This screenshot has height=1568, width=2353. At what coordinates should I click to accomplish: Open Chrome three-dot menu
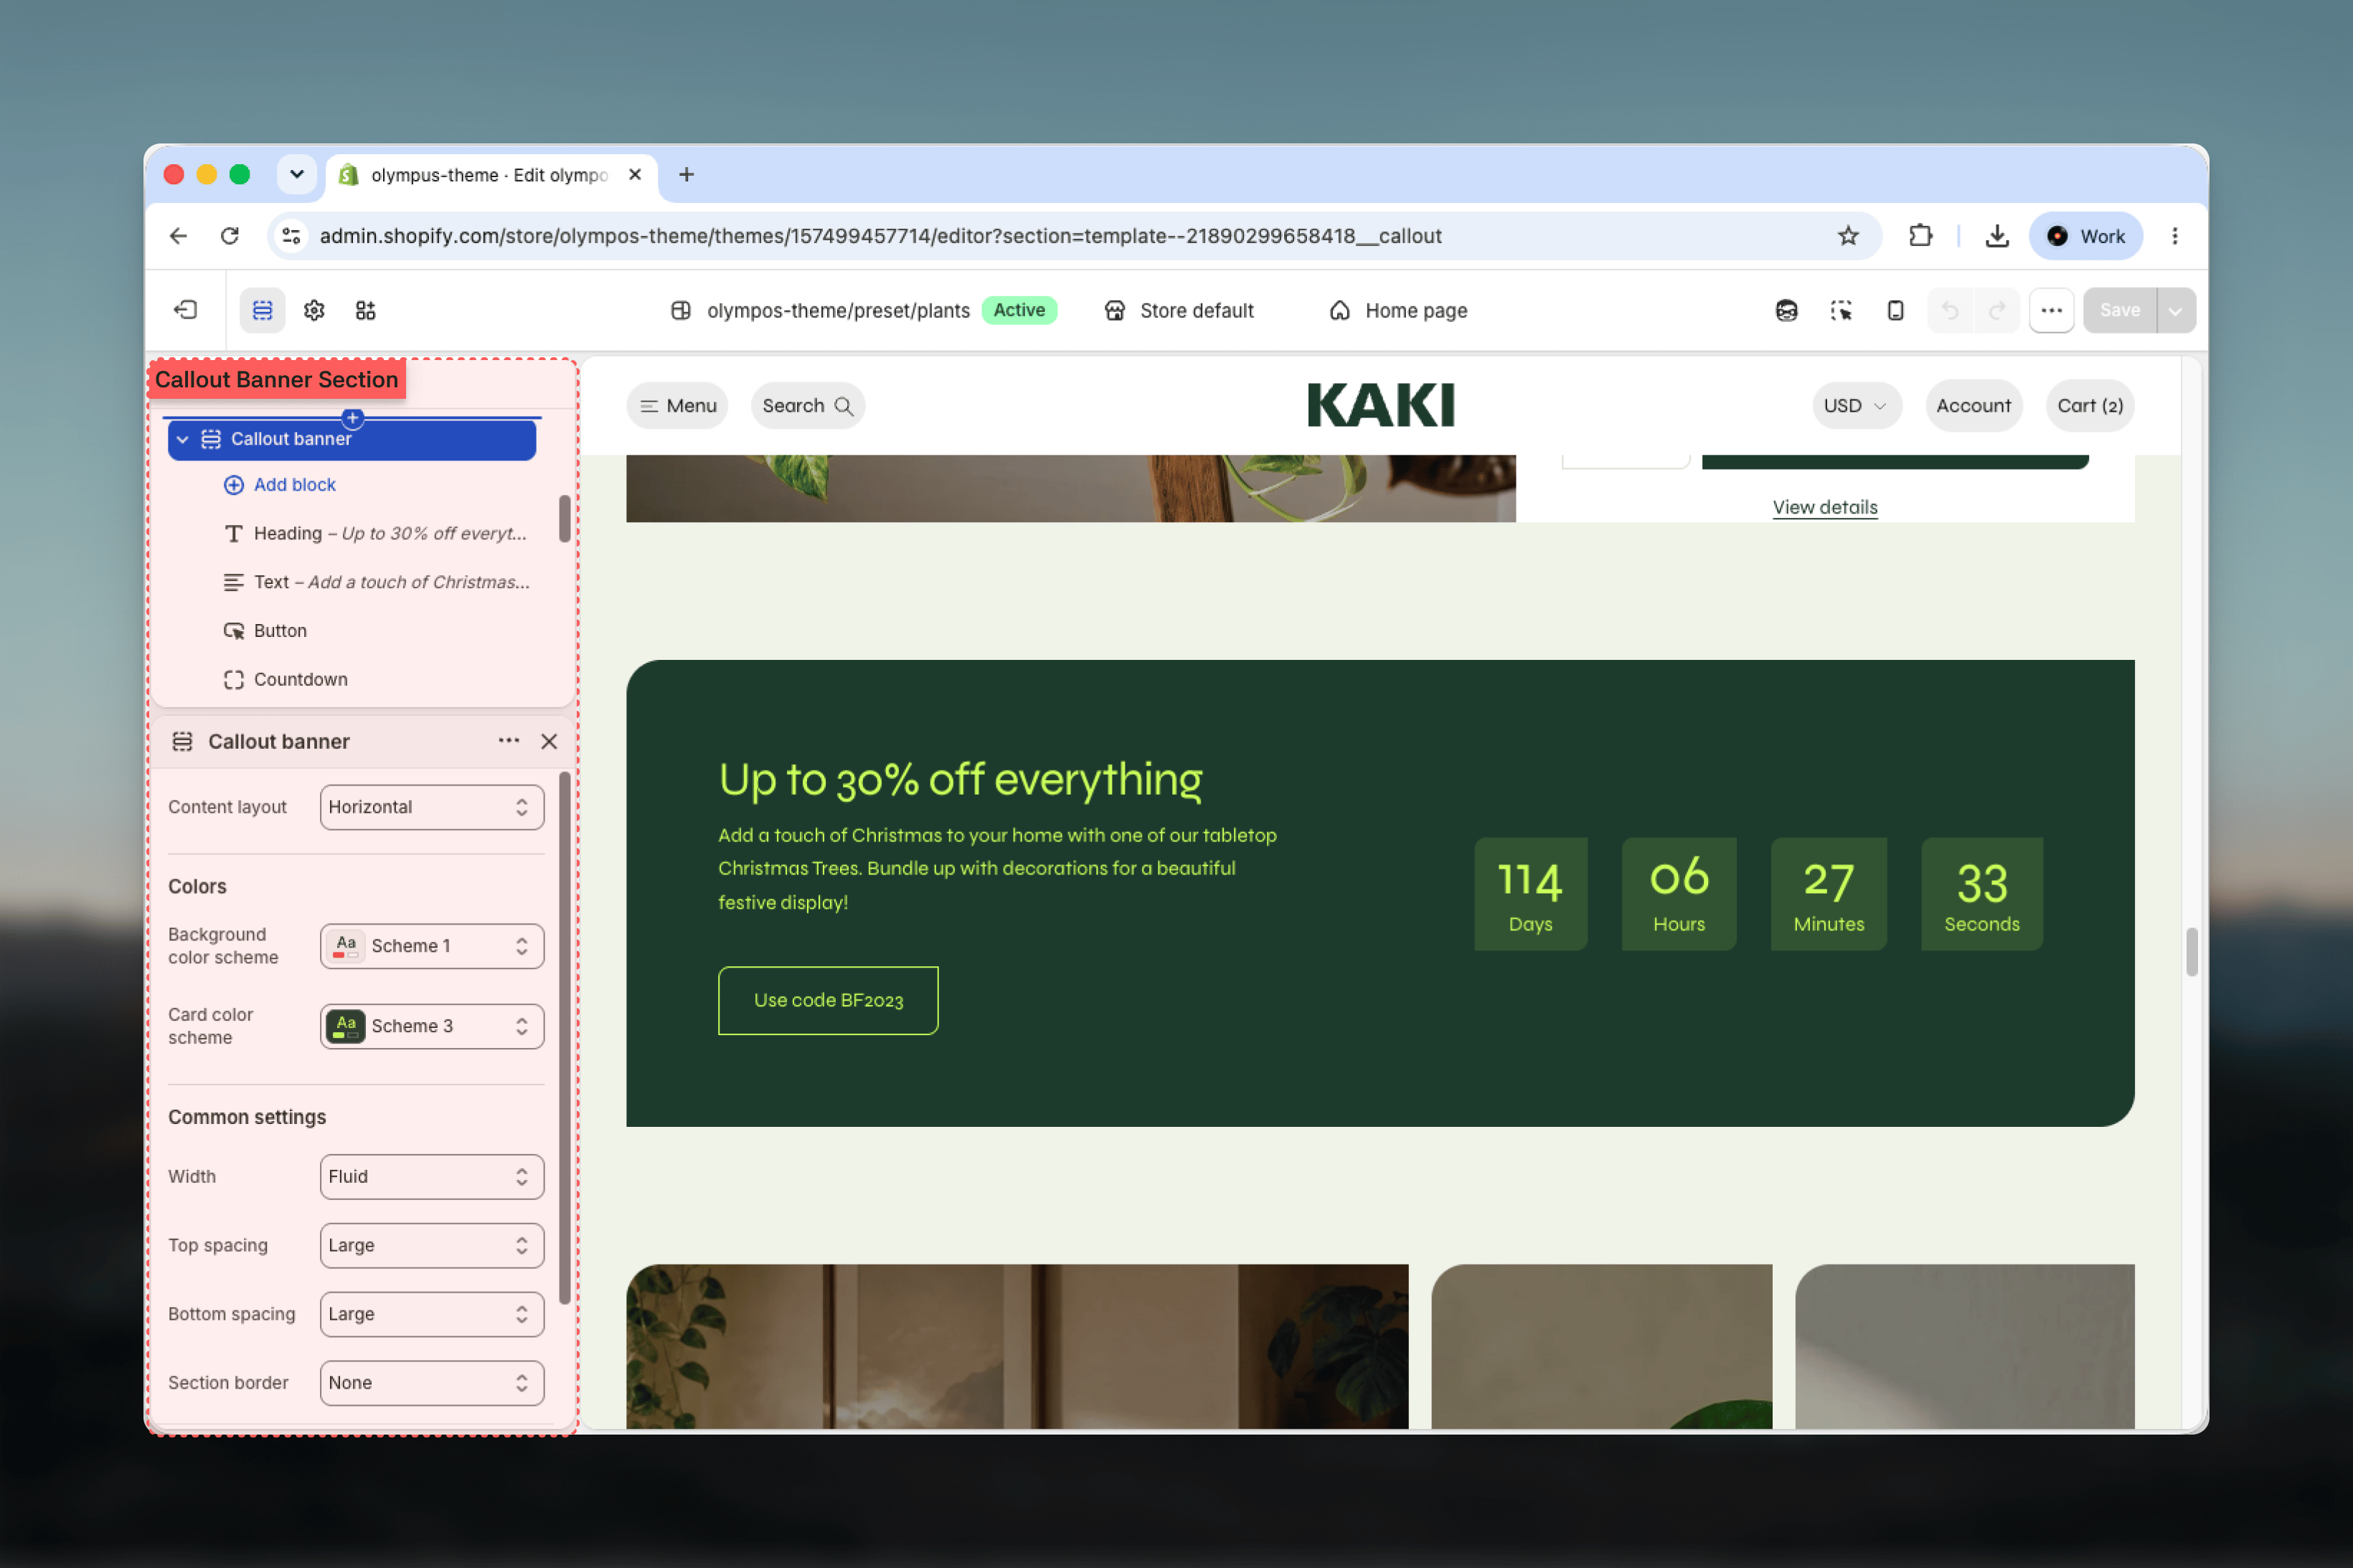point(2174,236)
